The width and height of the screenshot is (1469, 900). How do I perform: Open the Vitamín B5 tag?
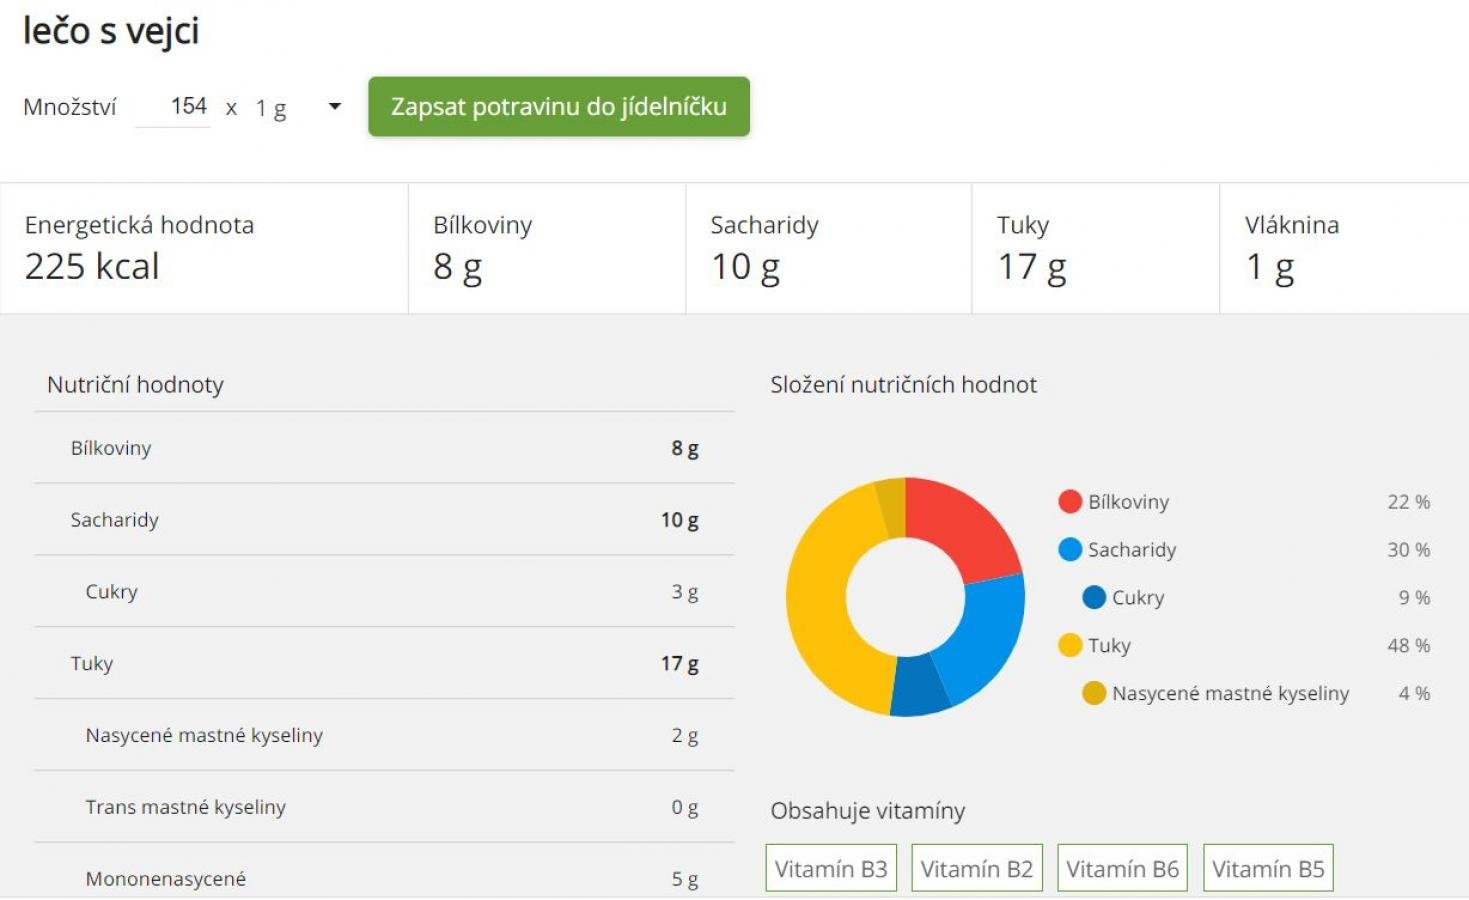1268,869
